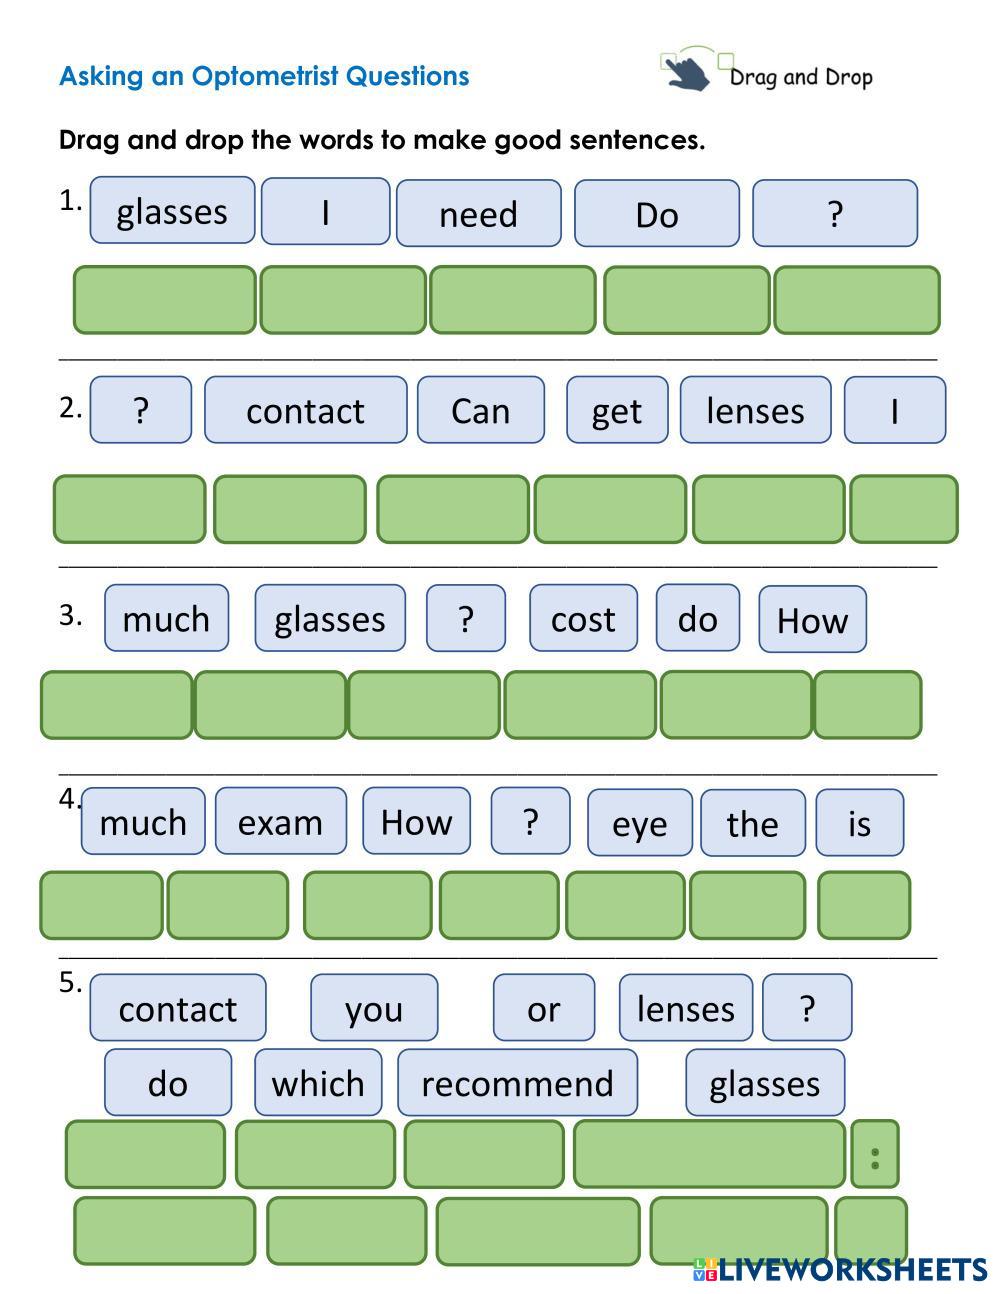Image resolution: width=1000 pixels, height=1294 pixels.
Task: Pick the 'Can' word tile
Action: tap(480, 410)
